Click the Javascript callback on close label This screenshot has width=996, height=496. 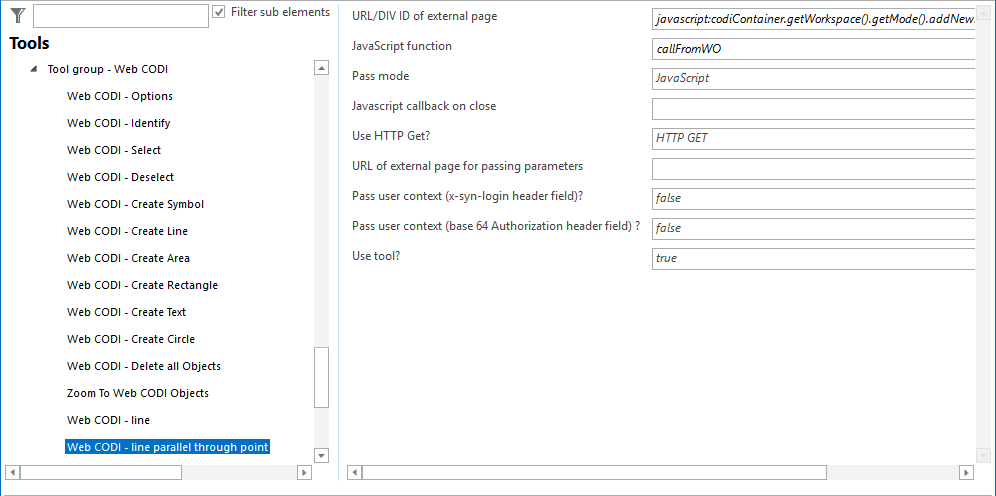[424, 106]
